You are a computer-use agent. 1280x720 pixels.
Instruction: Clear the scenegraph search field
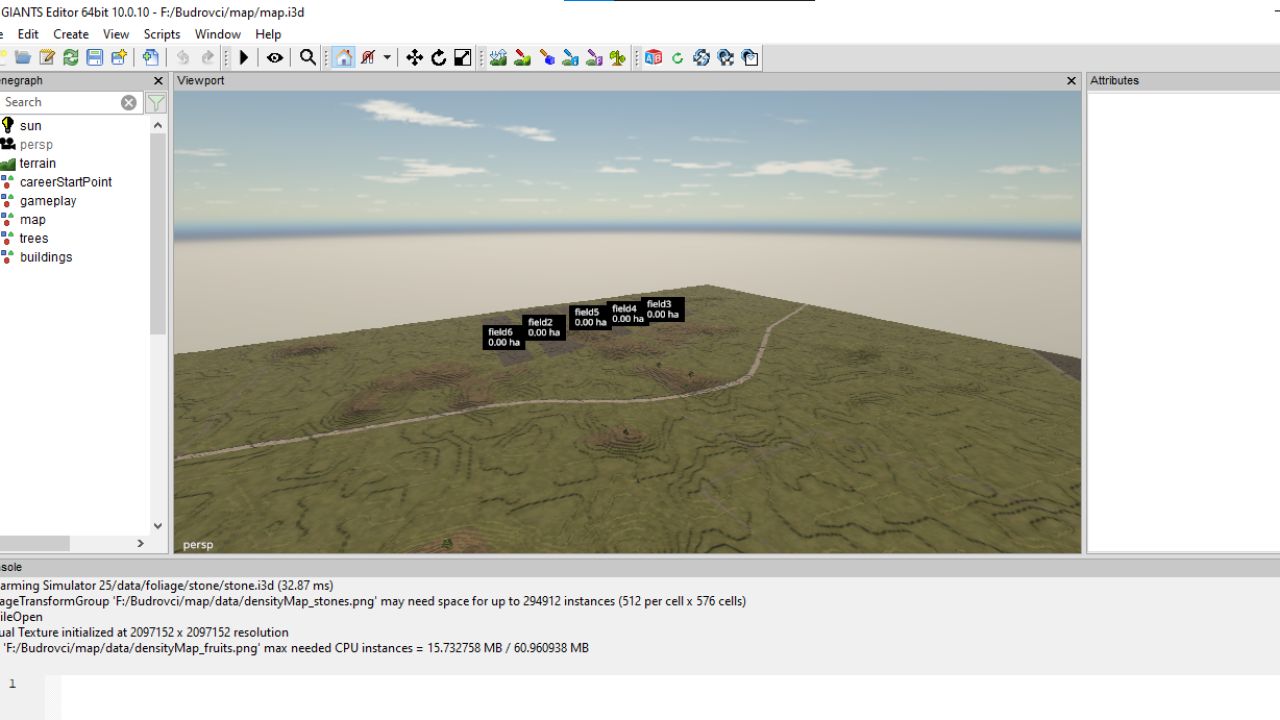click(129, 102)
